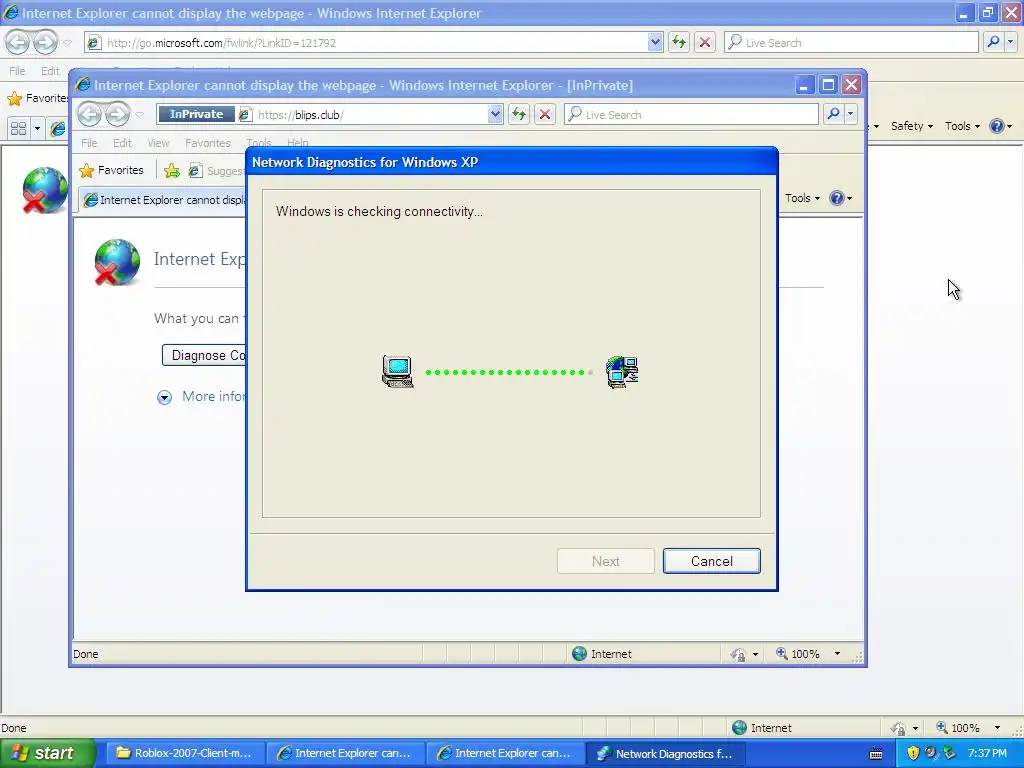Open View menu in InPrivate window
The width and height of the screenshot is (1024, 768).
pos(158,143)
